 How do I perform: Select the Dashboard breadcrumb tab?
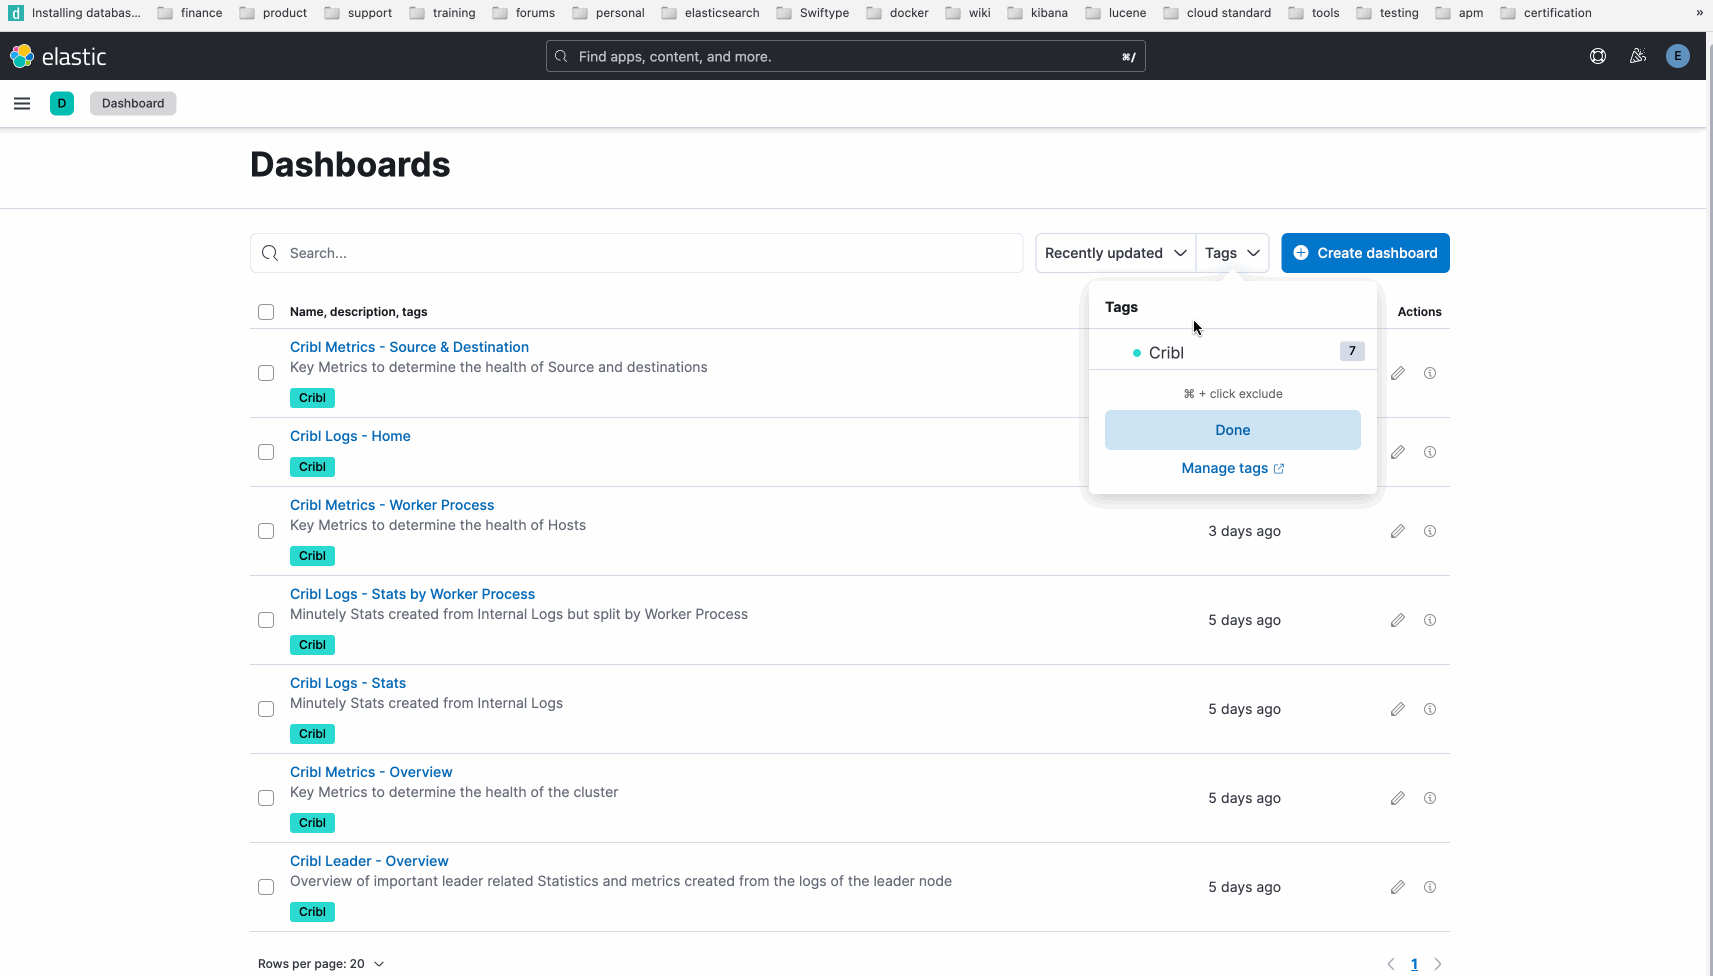(x=133, y=103)
